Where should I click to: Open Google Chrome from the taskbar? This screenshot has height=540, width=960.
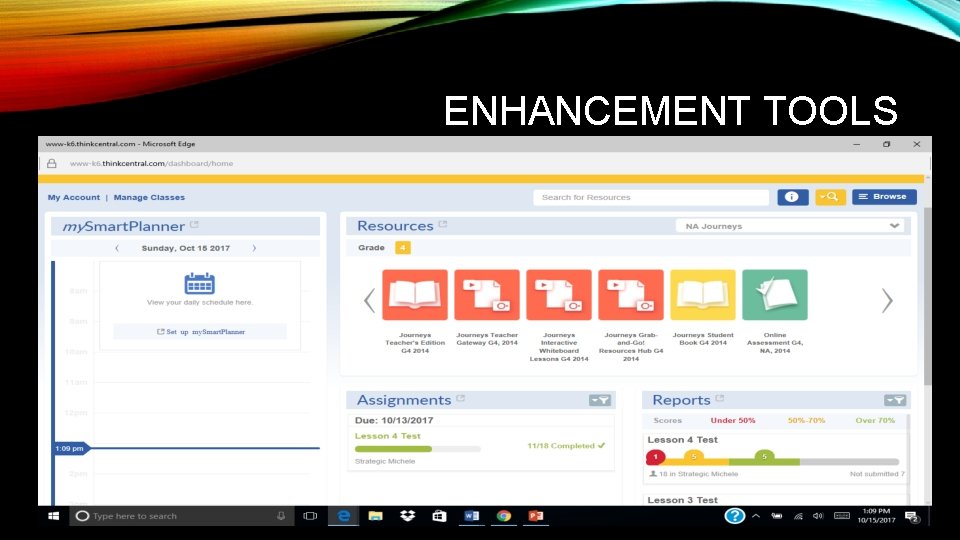pyautogui.click(x=504, y=516)
